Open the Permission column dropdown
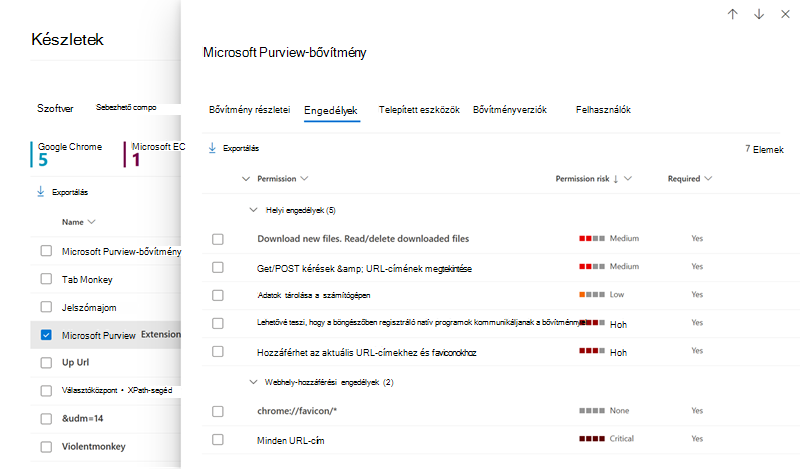The height and width of the screenshot is (470, 800). 305,179
